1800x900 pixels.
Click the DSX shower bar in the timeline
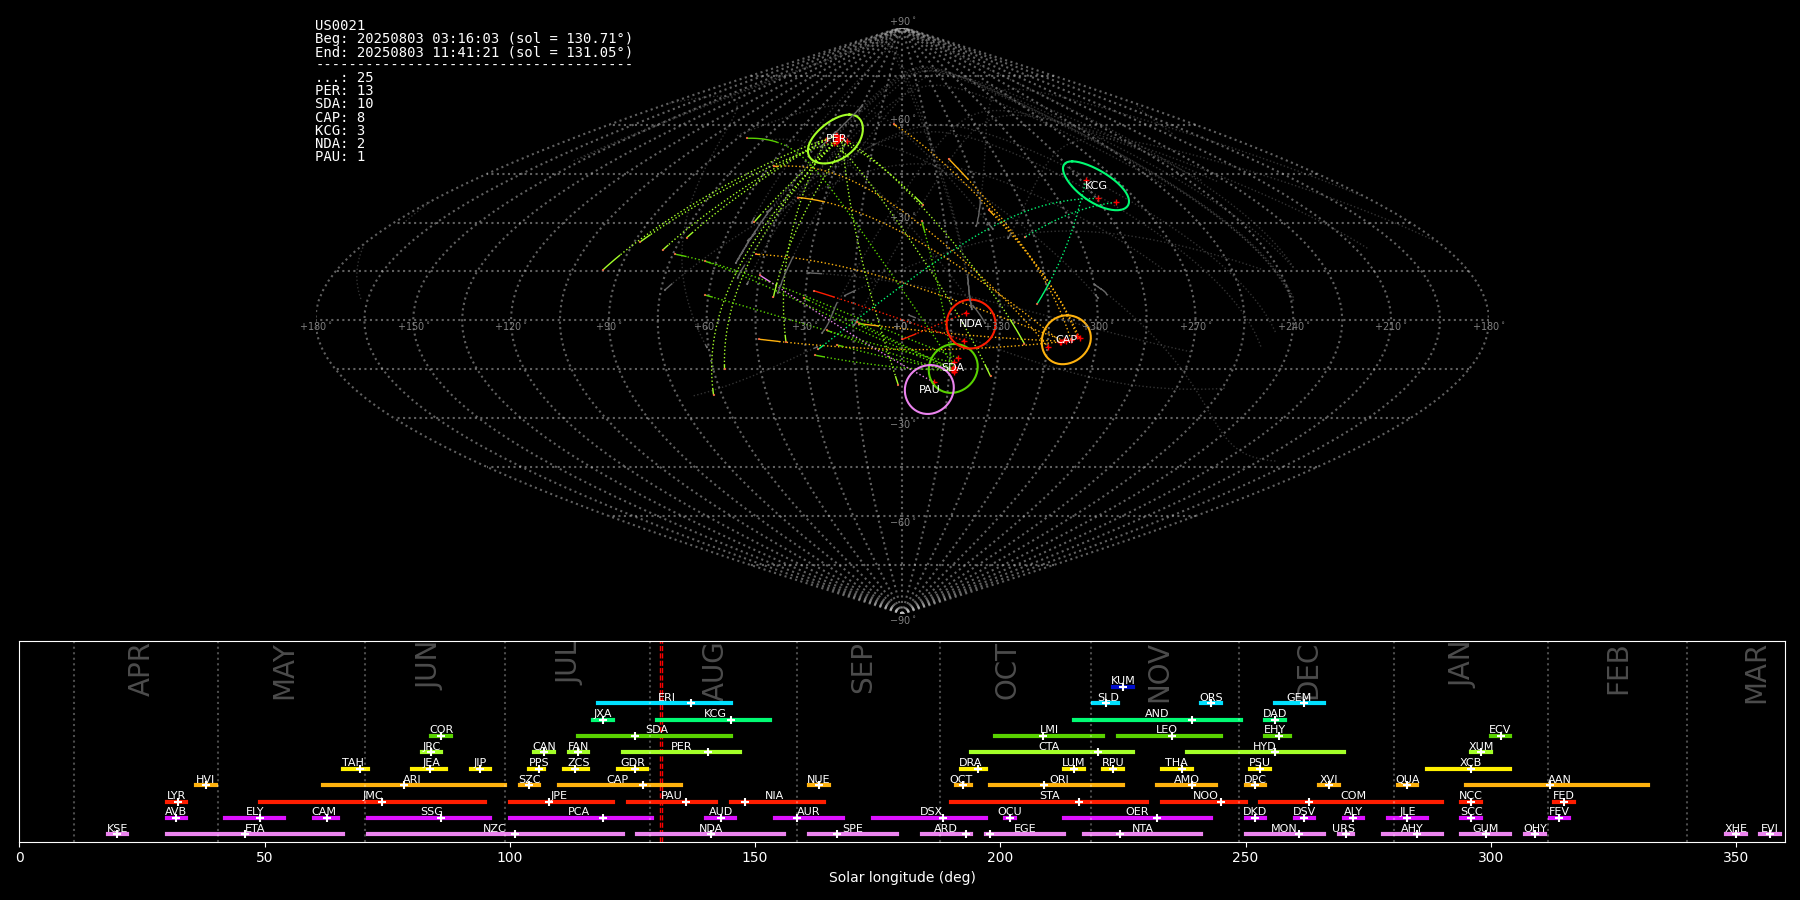coord(929,817)
